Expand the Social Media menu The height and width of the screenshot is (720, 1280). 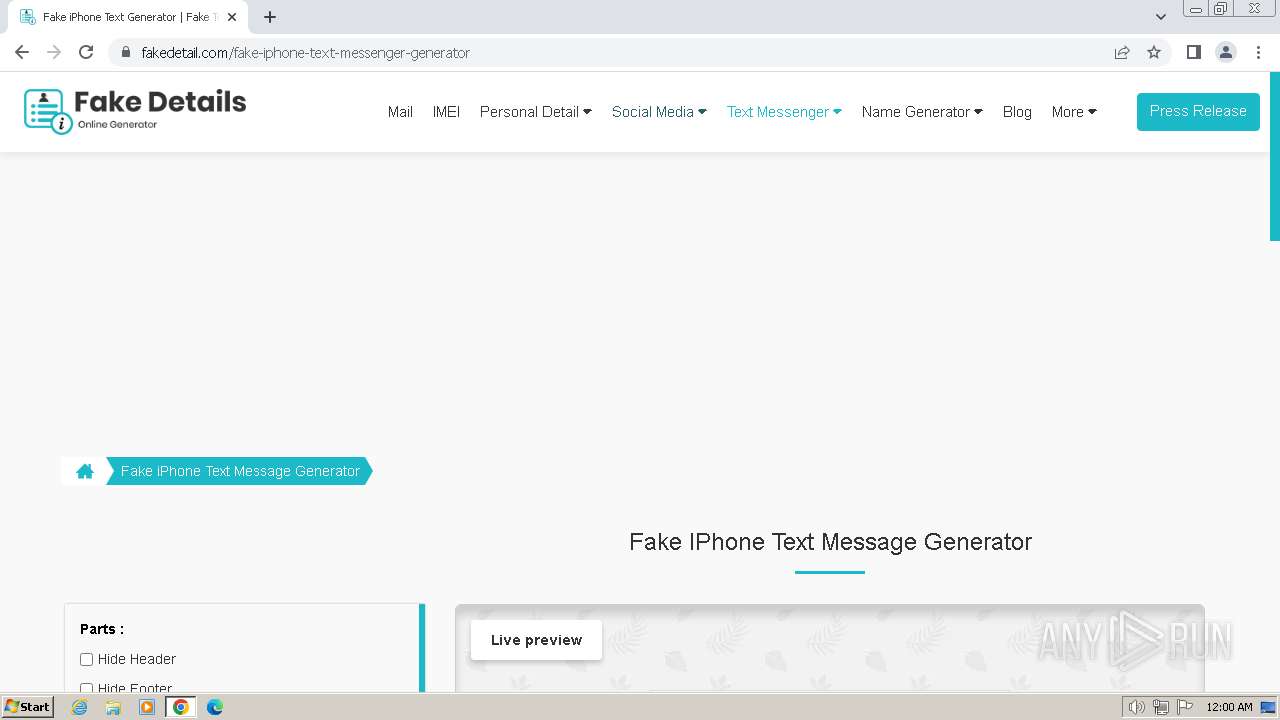point(659,112)
